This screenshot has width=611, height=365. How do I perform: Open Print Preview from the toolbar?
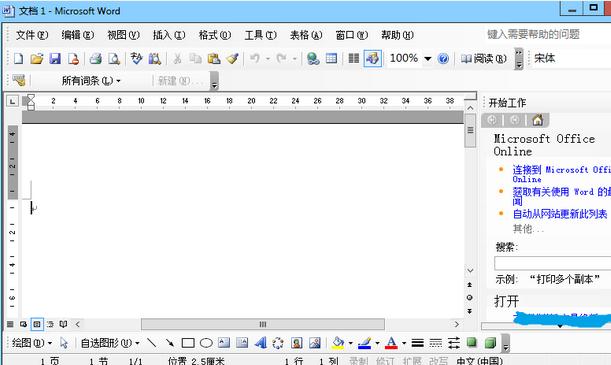click(114, 58)
